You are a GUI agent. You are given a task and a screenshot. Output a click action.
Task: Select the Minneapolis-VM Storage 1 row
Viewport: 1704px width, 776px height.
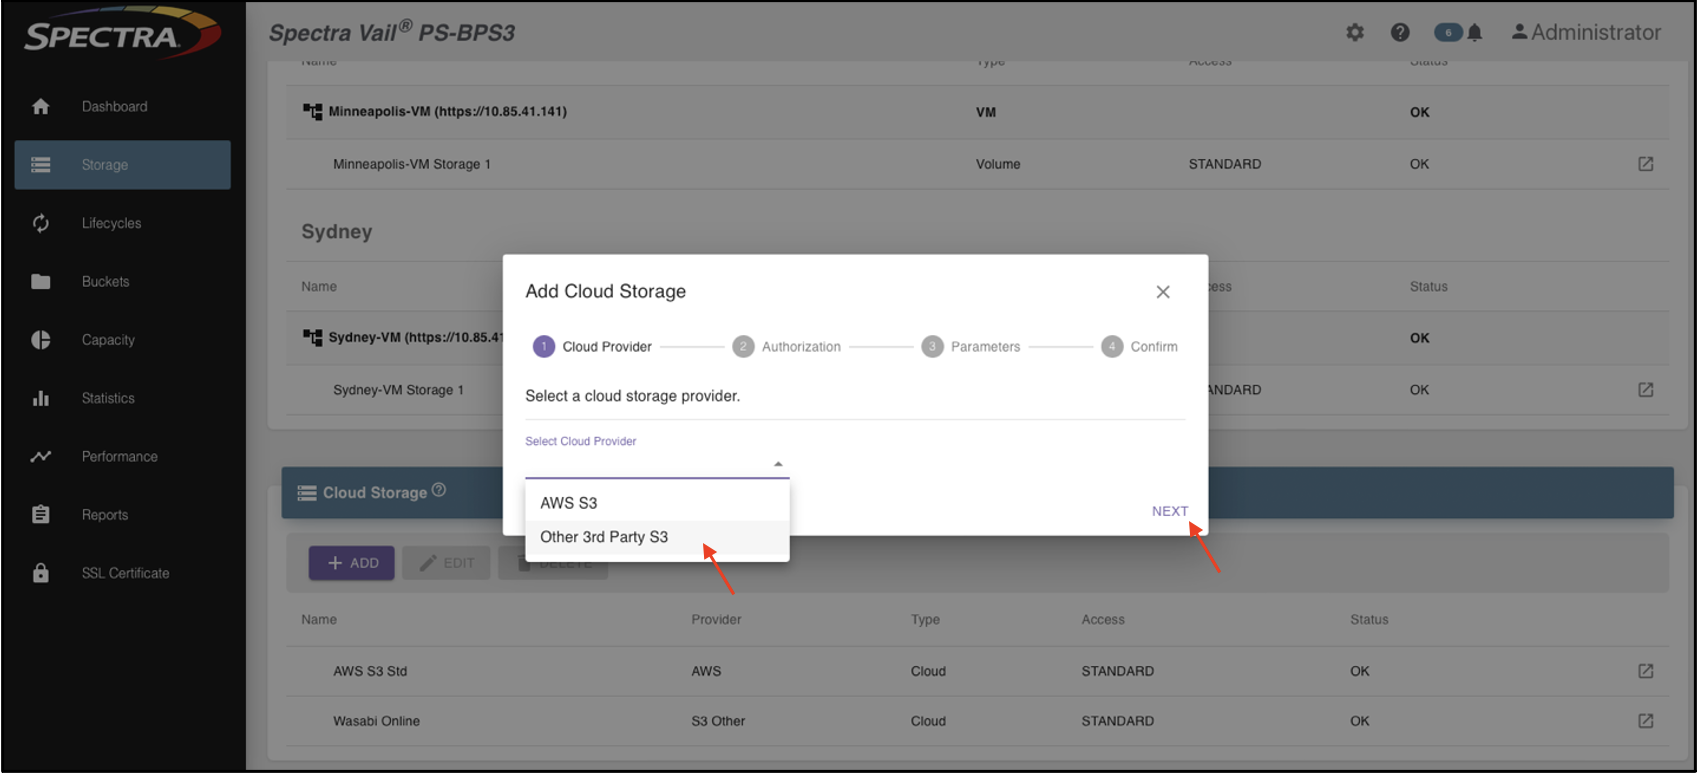(978, 164)
